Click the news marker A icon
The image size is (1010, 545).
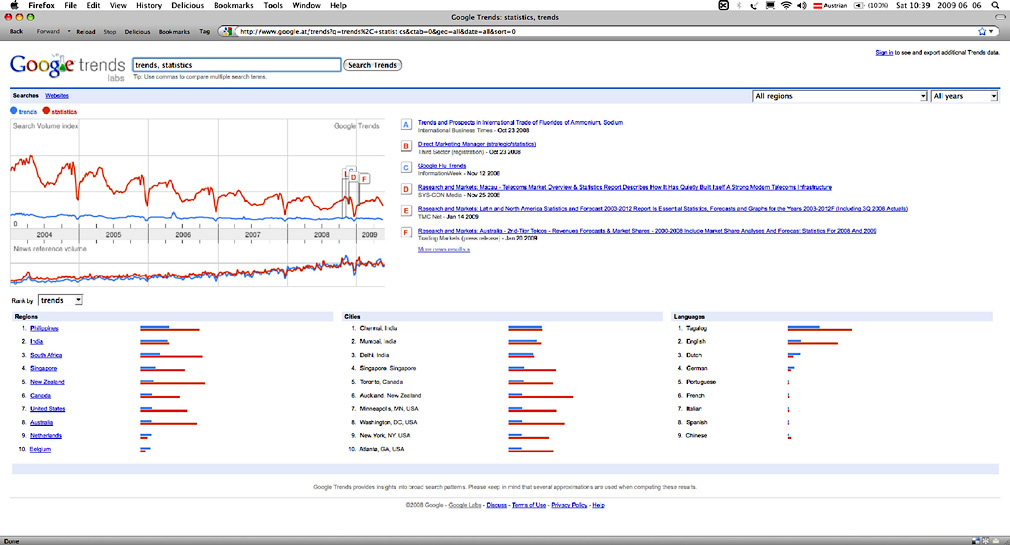405,125
